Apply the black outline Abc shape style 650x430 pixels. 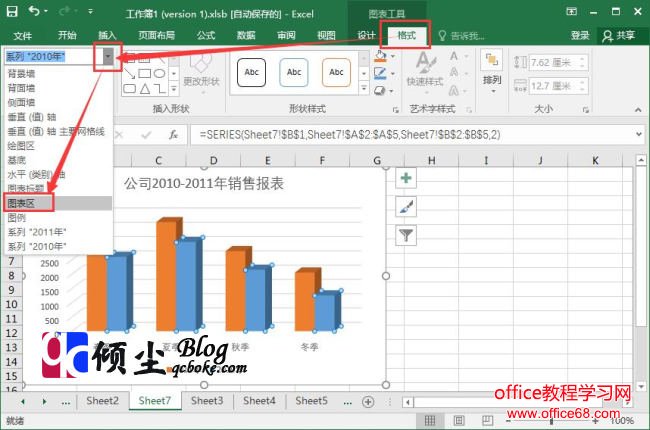pyautogui.click(x=251, y=72)
